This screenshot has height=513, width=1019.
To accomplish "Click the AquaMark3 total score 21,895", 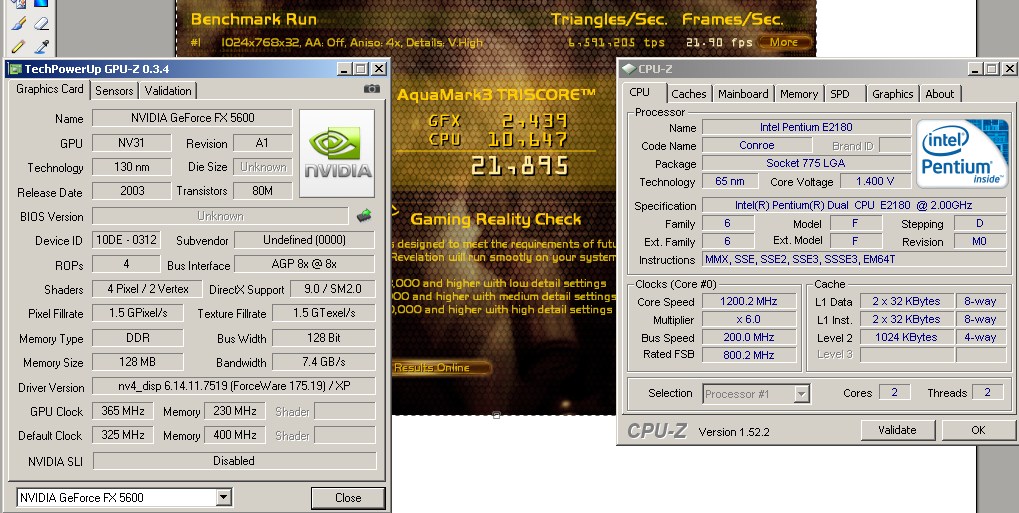I will pyautogui.click(x=520, y=166).
